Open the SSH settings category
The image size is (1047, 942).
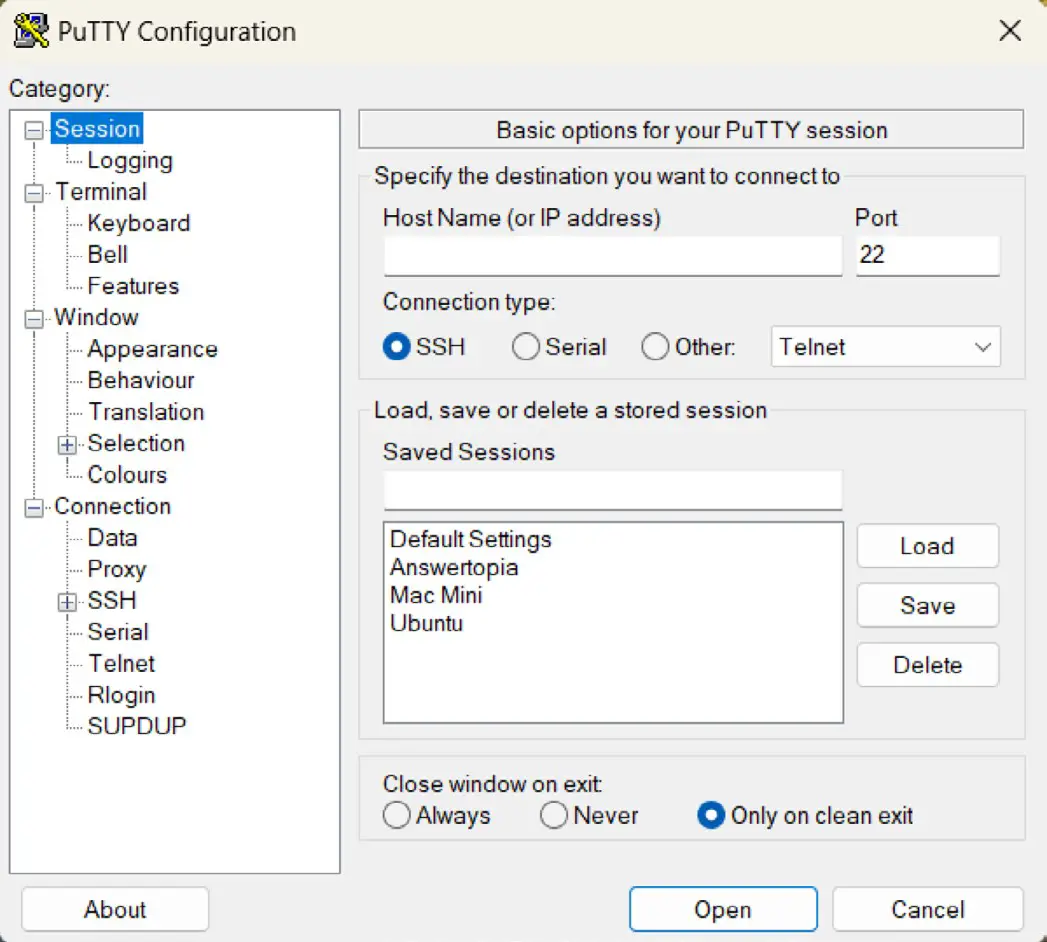(112, 600)
